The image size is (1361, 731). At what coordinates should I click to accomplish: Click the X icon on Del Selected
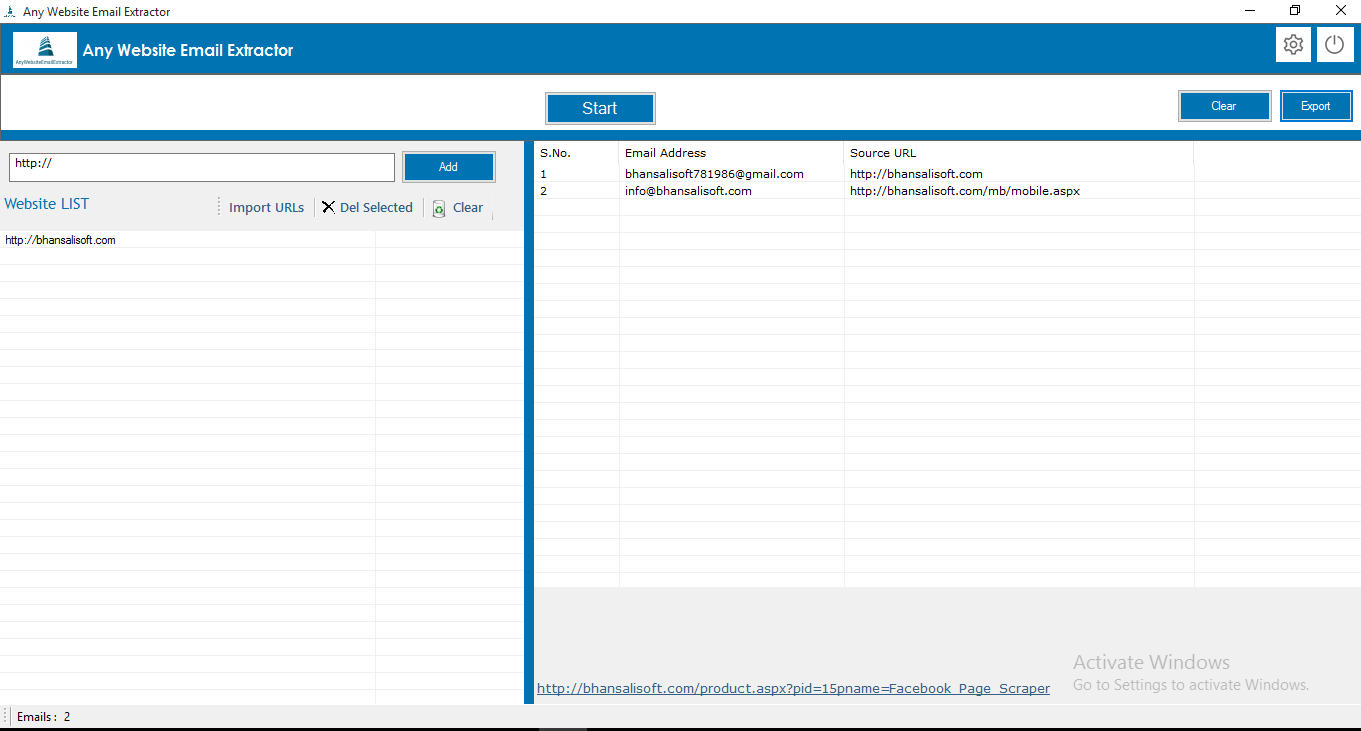pyautogui.click(x=328, y=207)
